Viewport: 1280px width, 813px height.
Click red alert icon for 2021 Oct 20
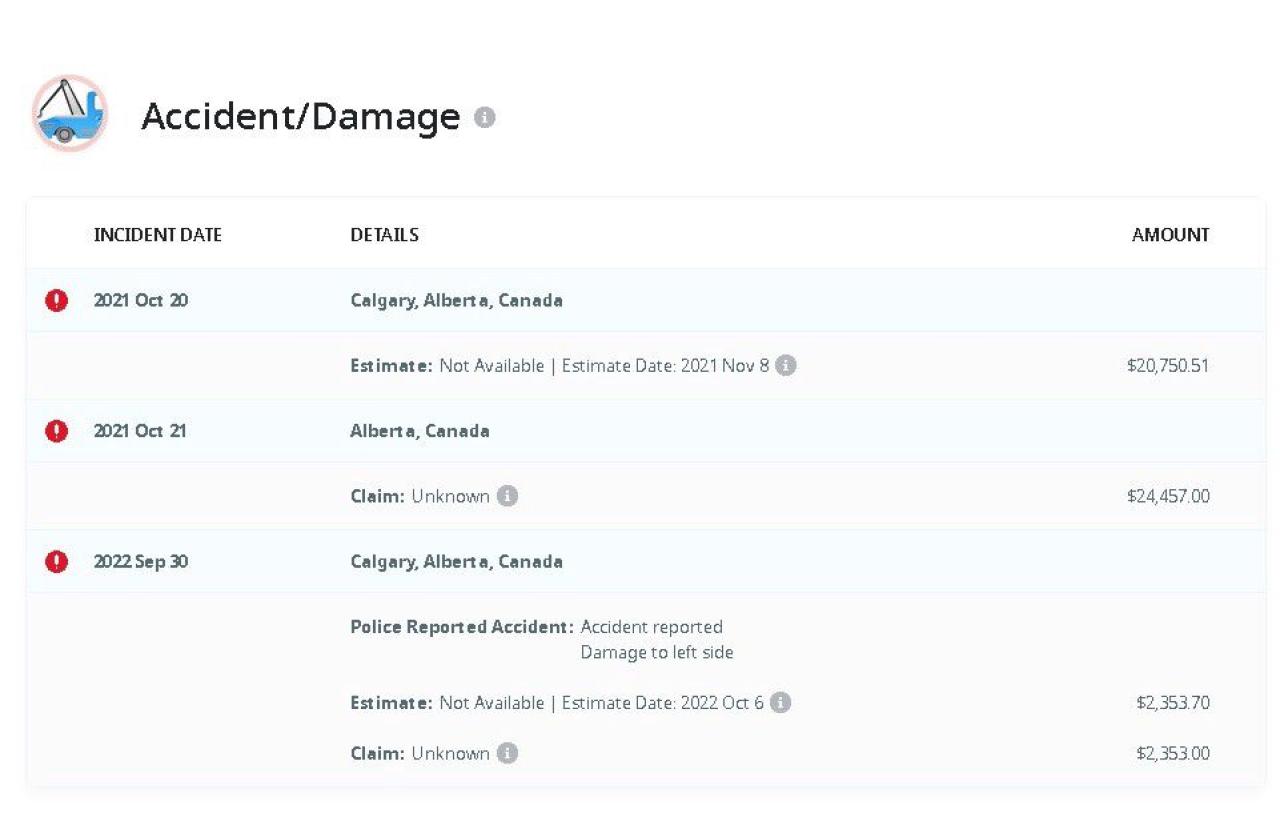click(57, 300)
